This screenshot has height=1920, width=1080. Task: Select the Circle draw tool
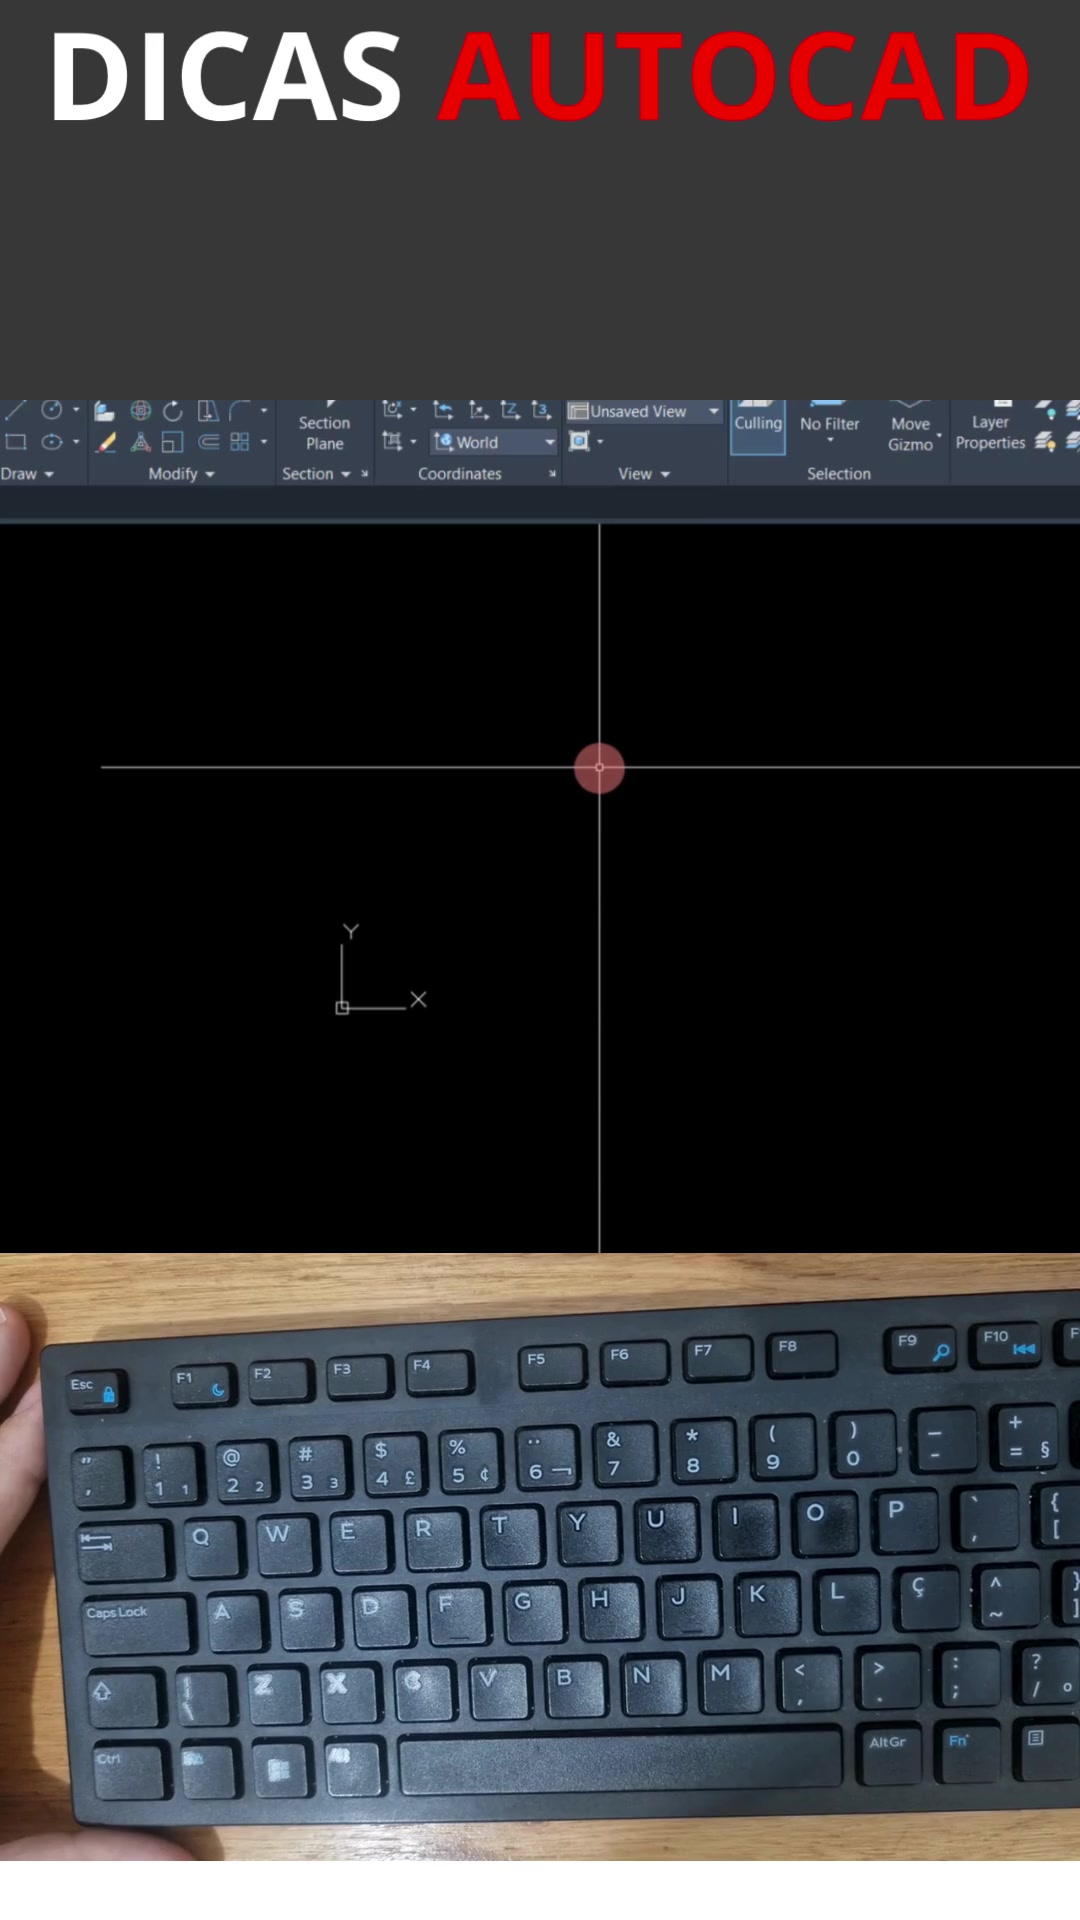52,410
